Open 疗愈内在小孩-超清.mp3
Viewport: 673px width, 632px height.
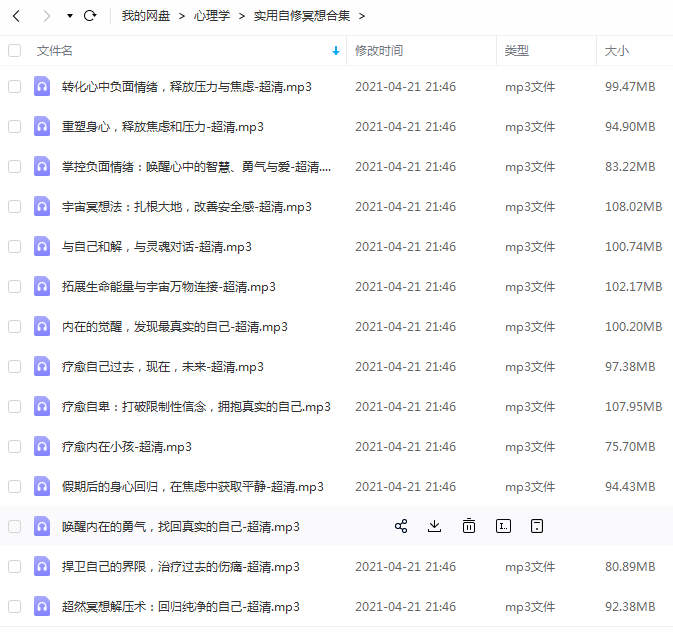127,447
